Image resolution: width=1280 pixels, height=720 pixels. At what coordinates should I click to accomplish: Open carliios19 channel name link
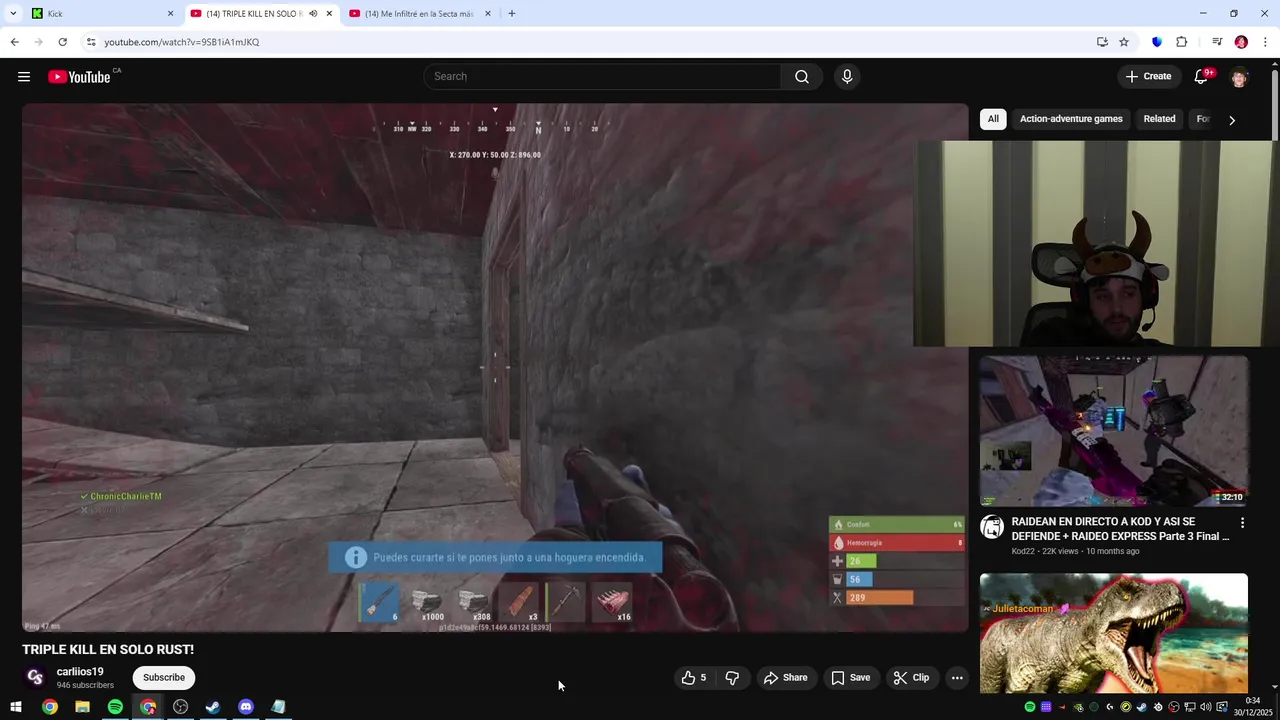point(80,672)
